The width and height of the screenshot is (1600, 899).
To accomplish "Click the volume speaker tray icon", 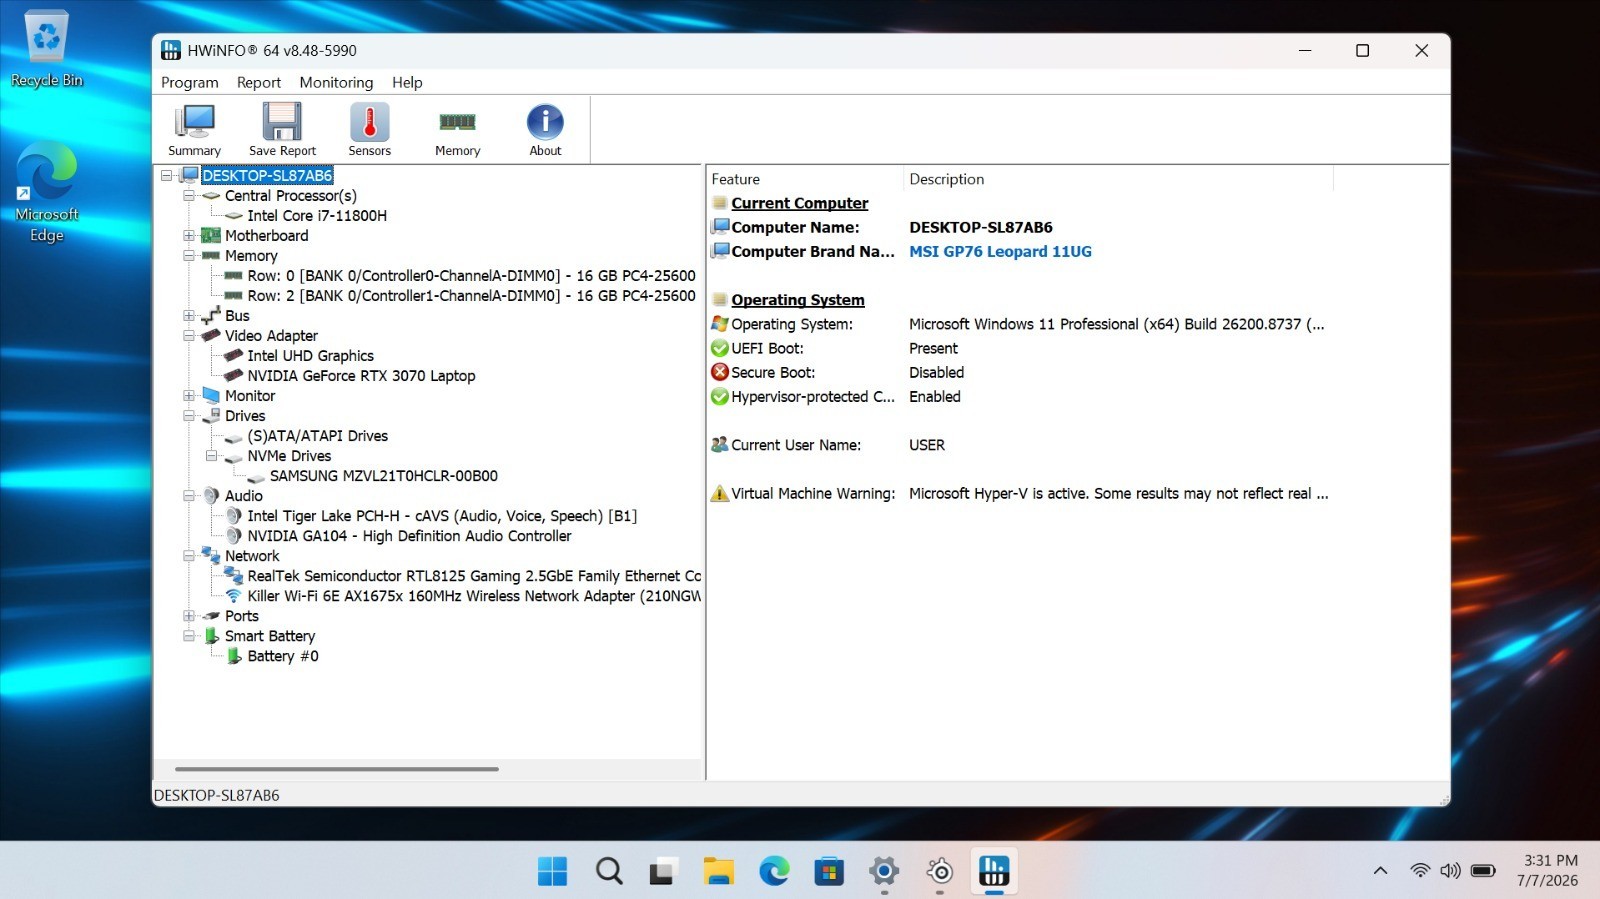I will coord(1450,871).
